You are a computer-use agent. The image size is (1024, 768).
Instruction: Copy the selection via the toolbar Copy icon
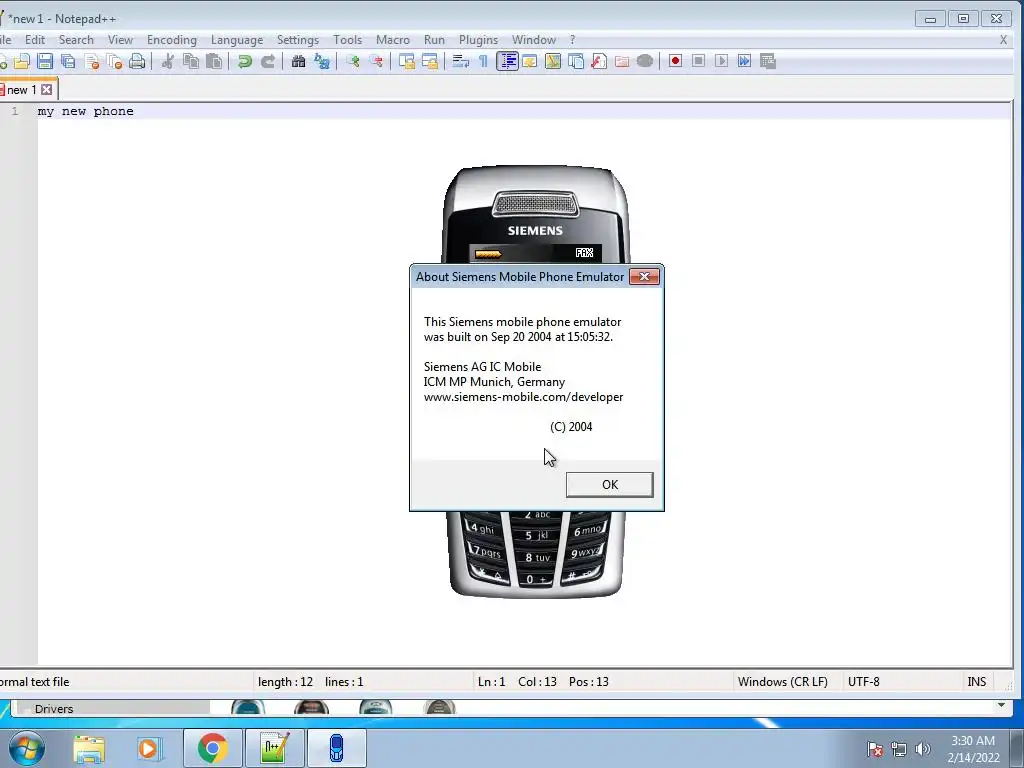click(191, 61)
